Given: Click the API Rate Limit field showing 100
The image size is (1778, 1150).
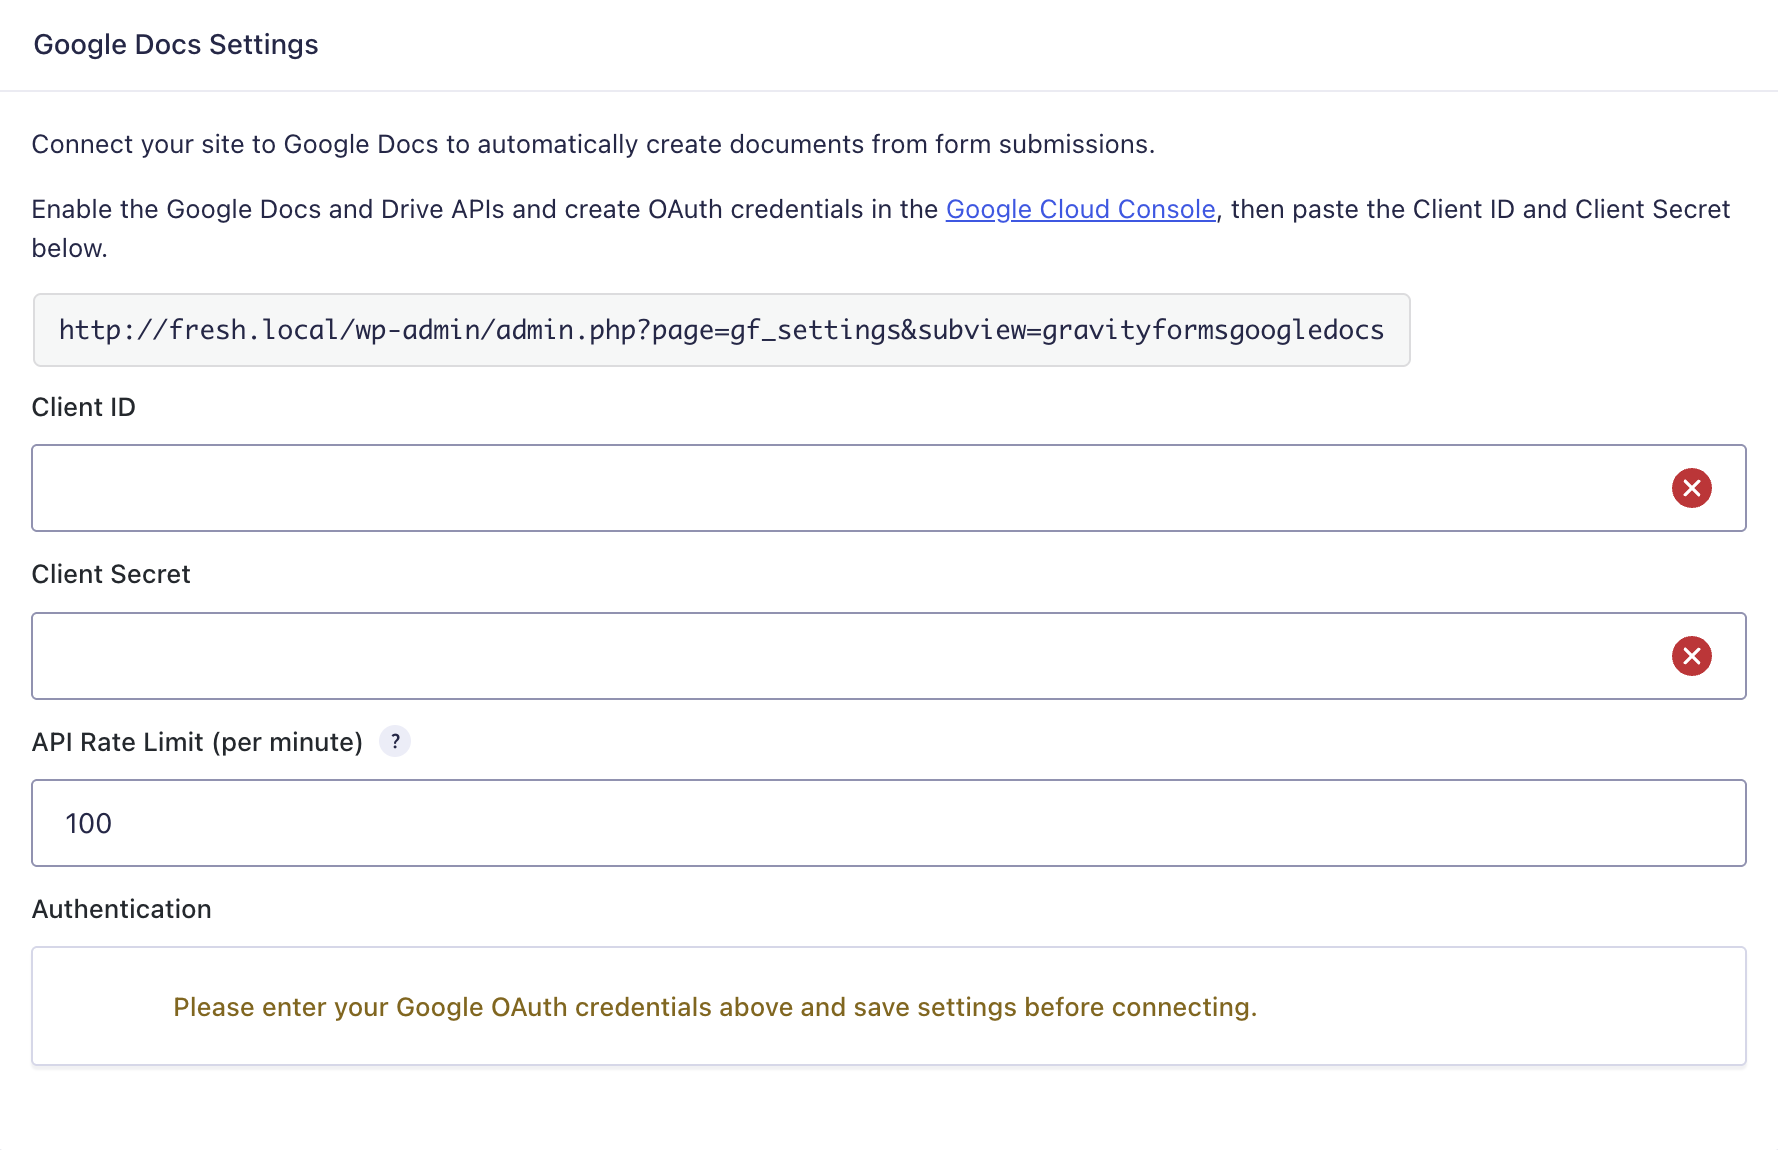Looking at the screenshot, I should (888, 823).
